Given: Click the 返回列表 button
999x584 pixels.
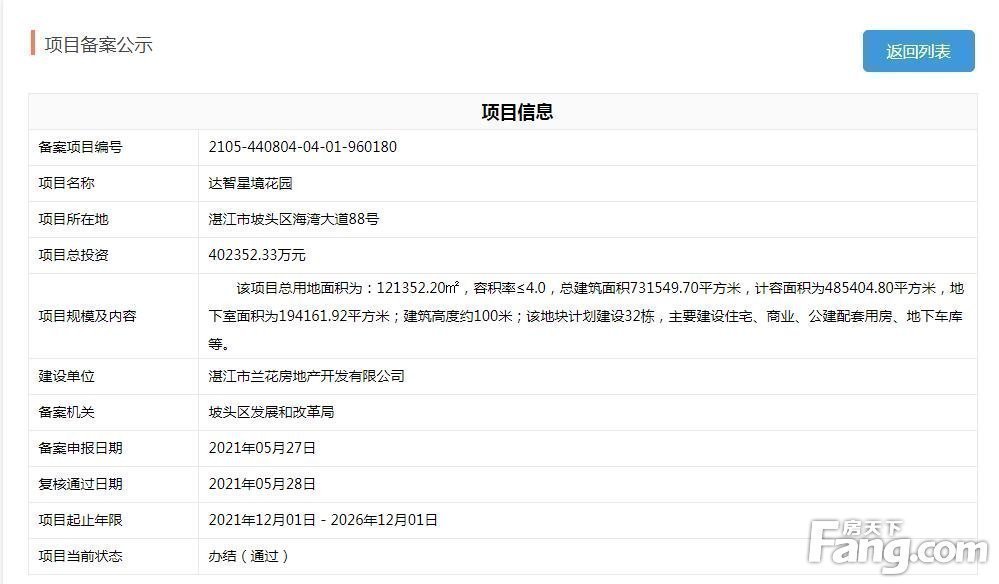Looking at the screenshot, I should [x=918, y=51].
